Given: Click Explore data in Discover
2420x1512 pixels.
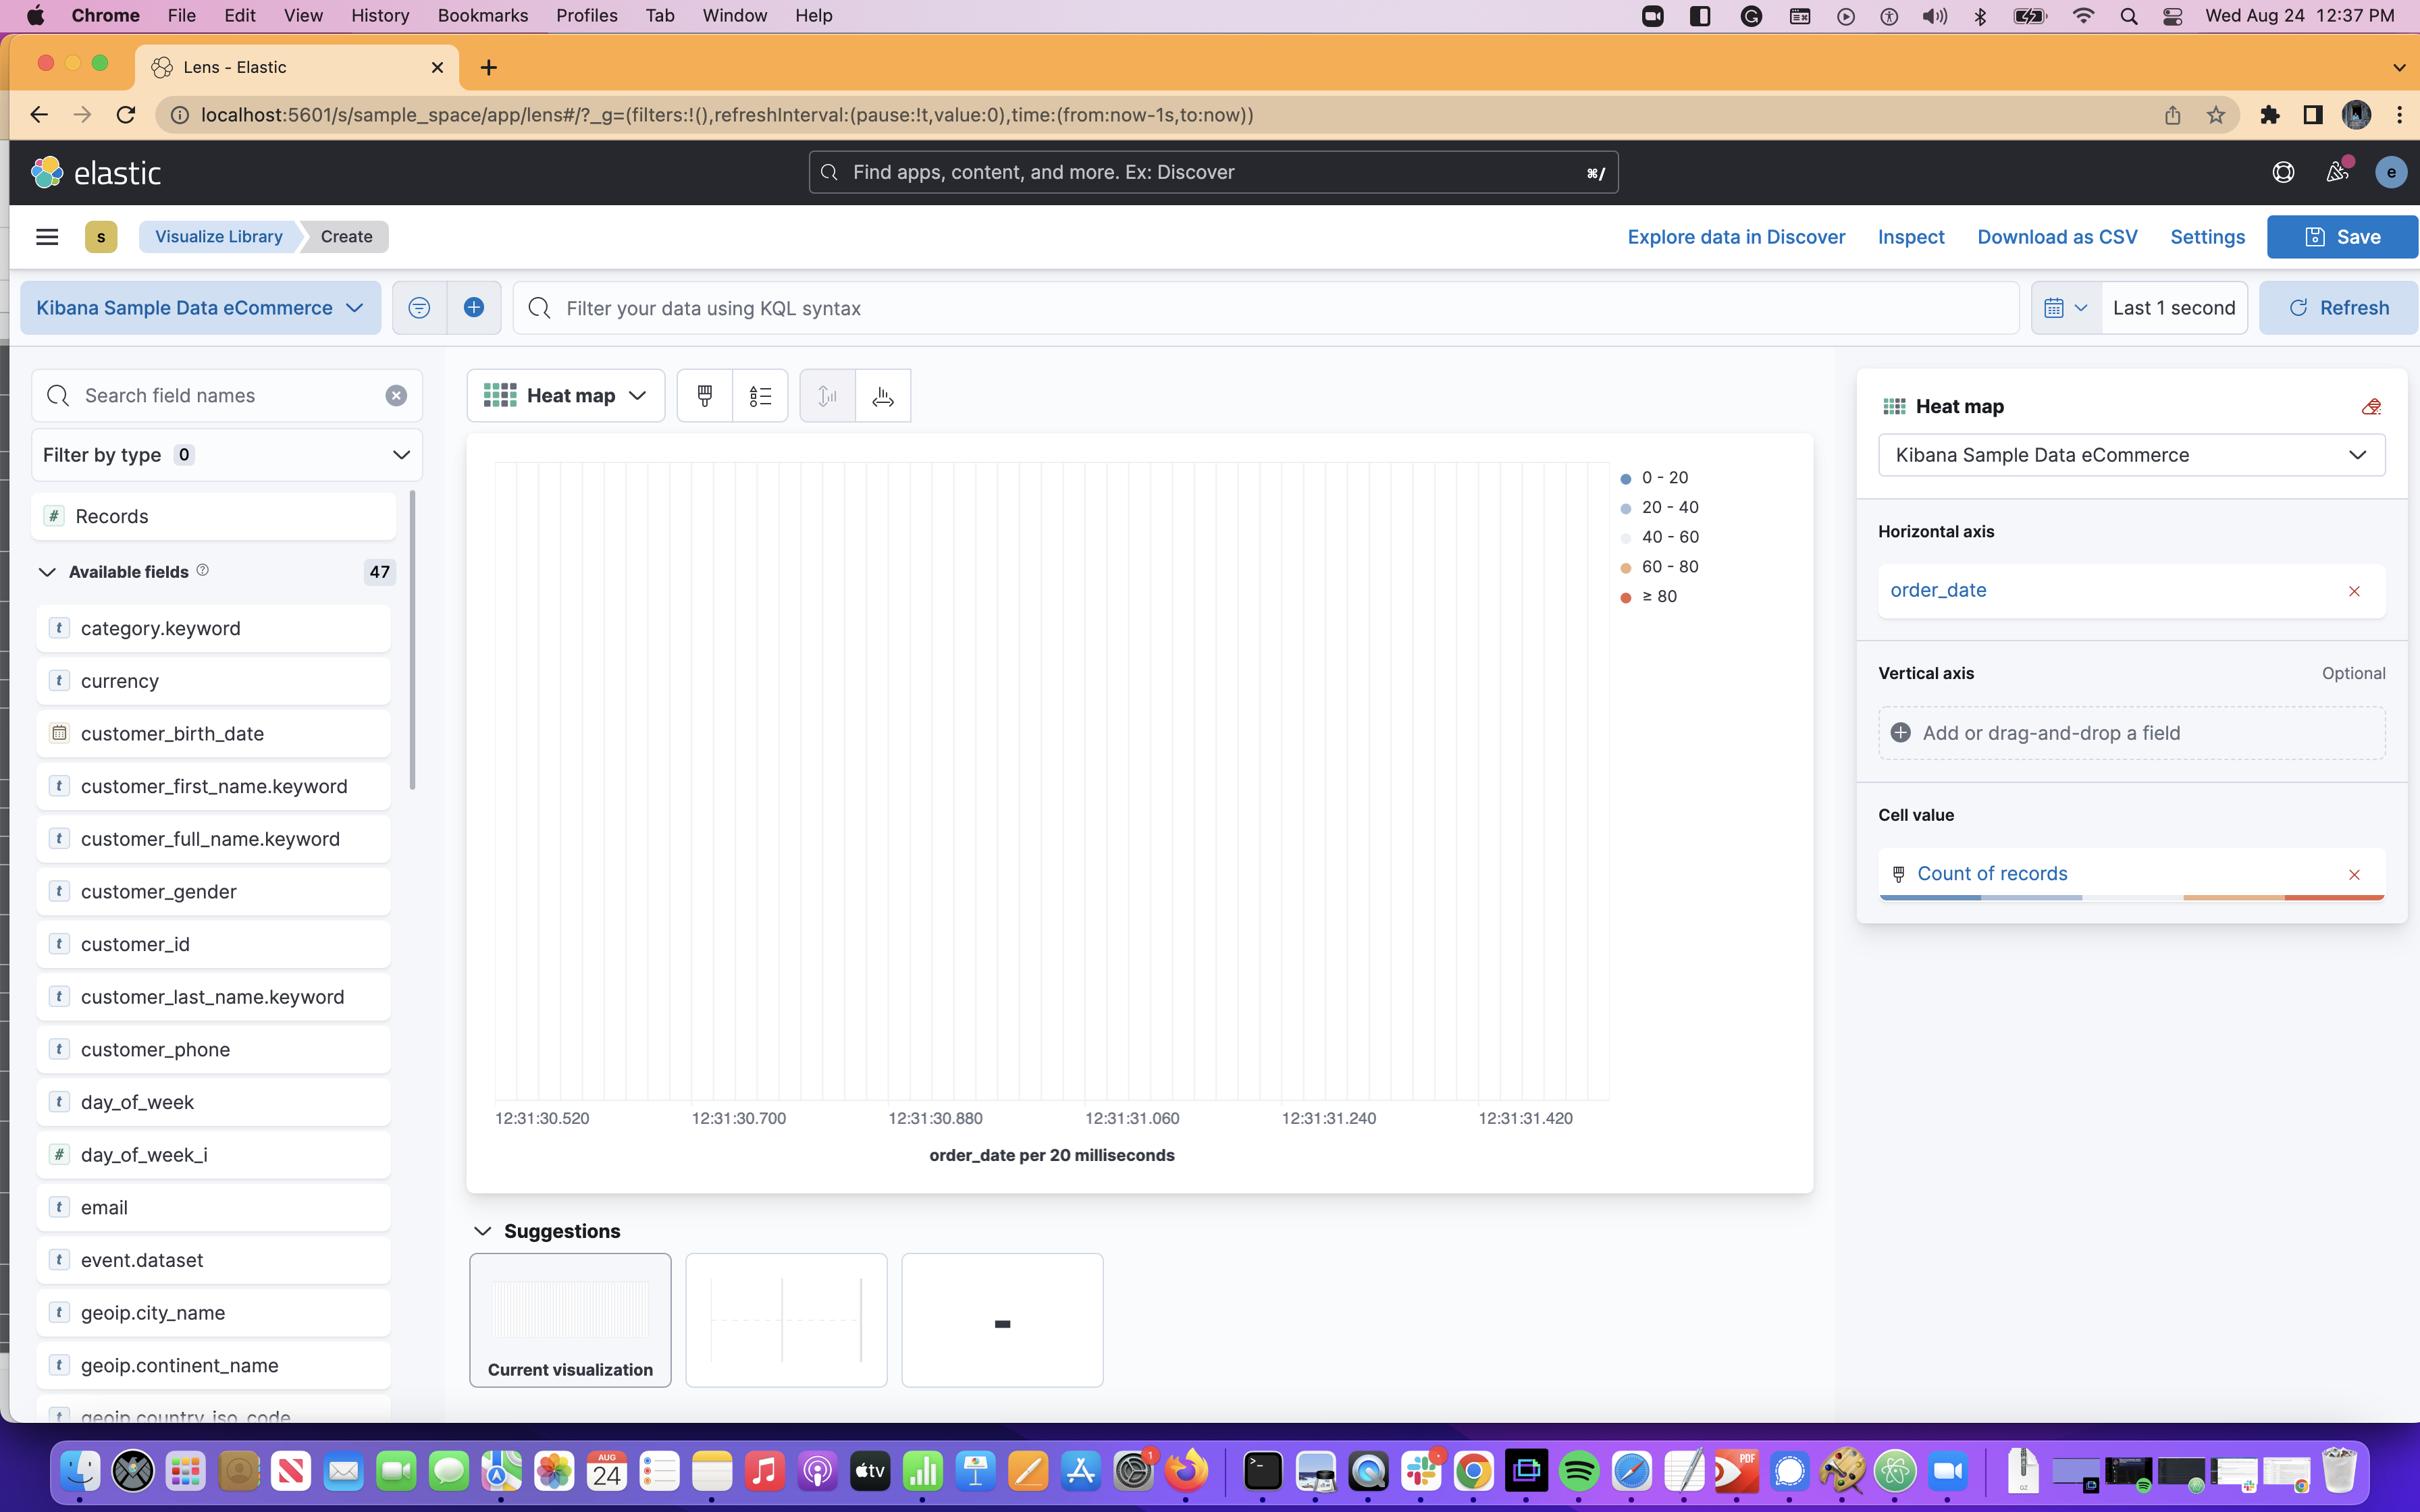Looking at the screenshot, I should [x=1736, y=237].
